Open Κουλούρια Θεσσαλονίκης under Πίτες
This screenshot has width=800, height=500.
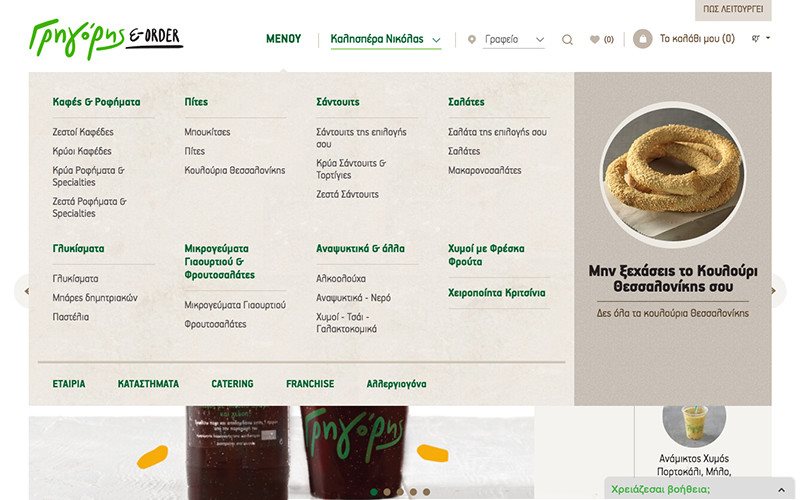[235, 170]
